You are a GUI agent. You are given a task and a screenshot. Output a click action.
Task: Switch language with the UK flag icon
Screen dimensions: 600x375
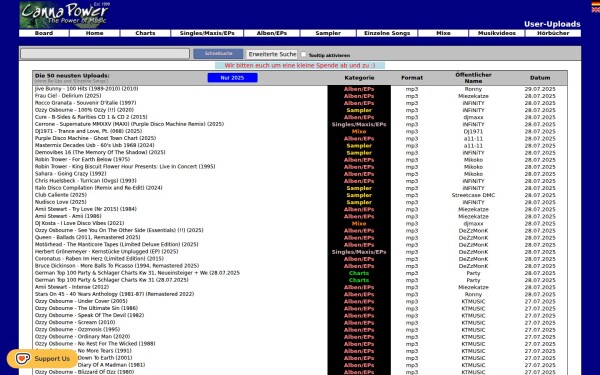(x=596, y=10)
